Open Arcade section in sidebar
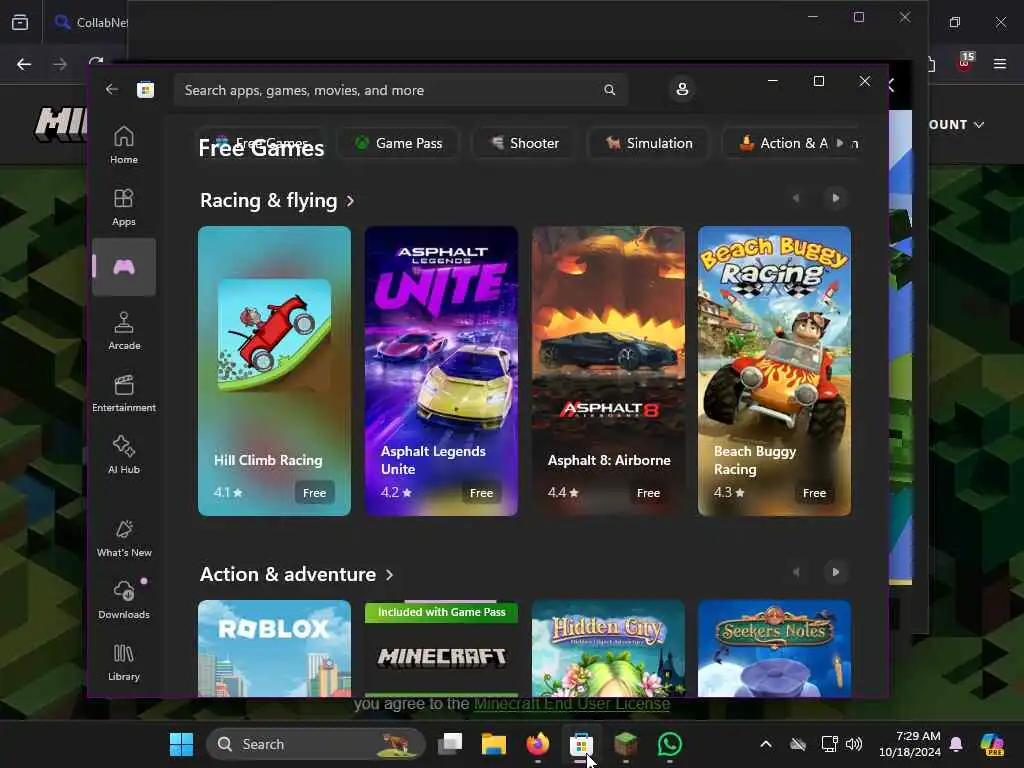 pyautogui.click(x=123, y=331)
